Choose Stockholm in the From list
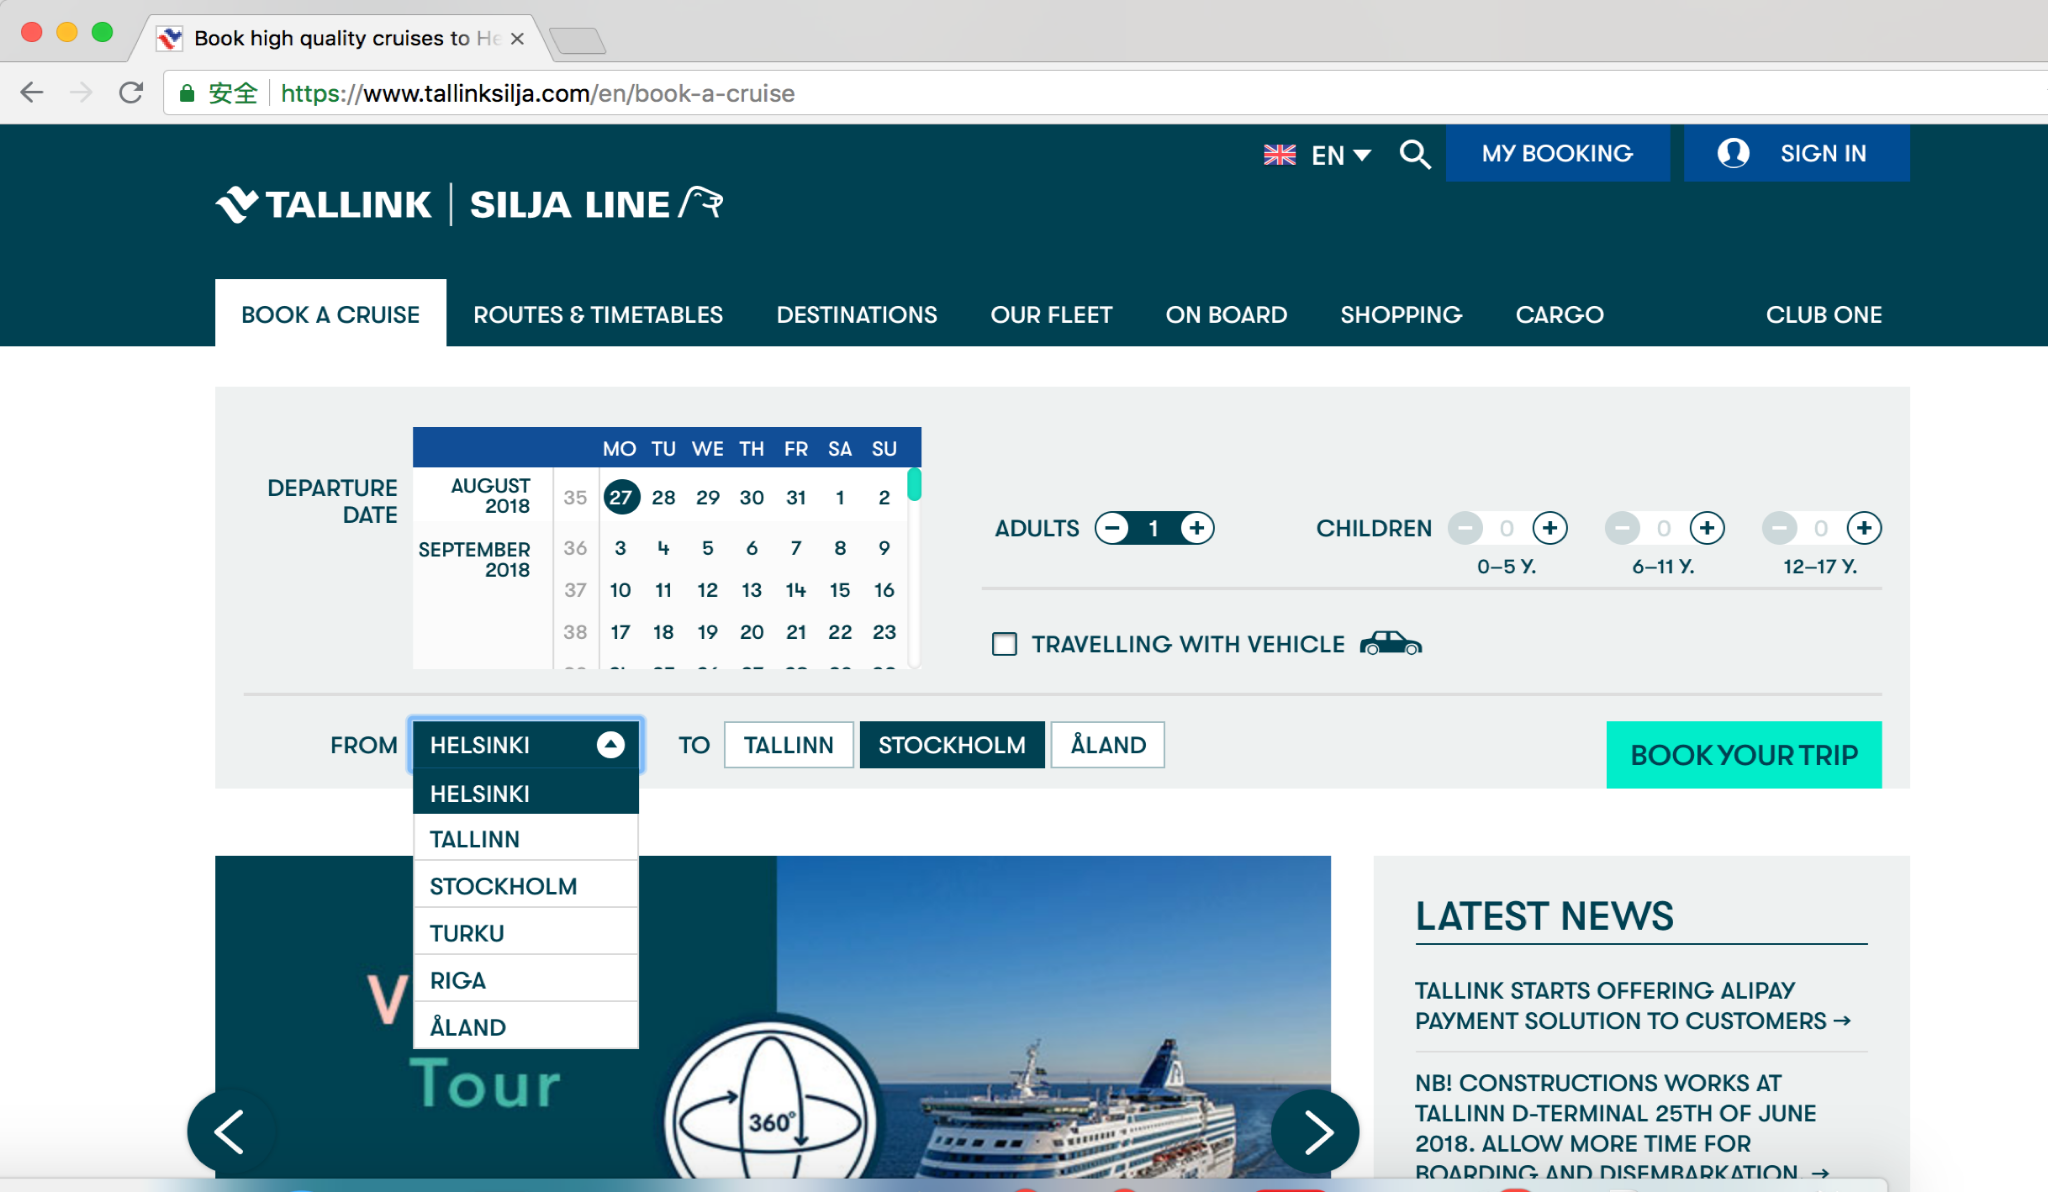Viewport: 2048px width, 1192px height. (x=526, y=886)
